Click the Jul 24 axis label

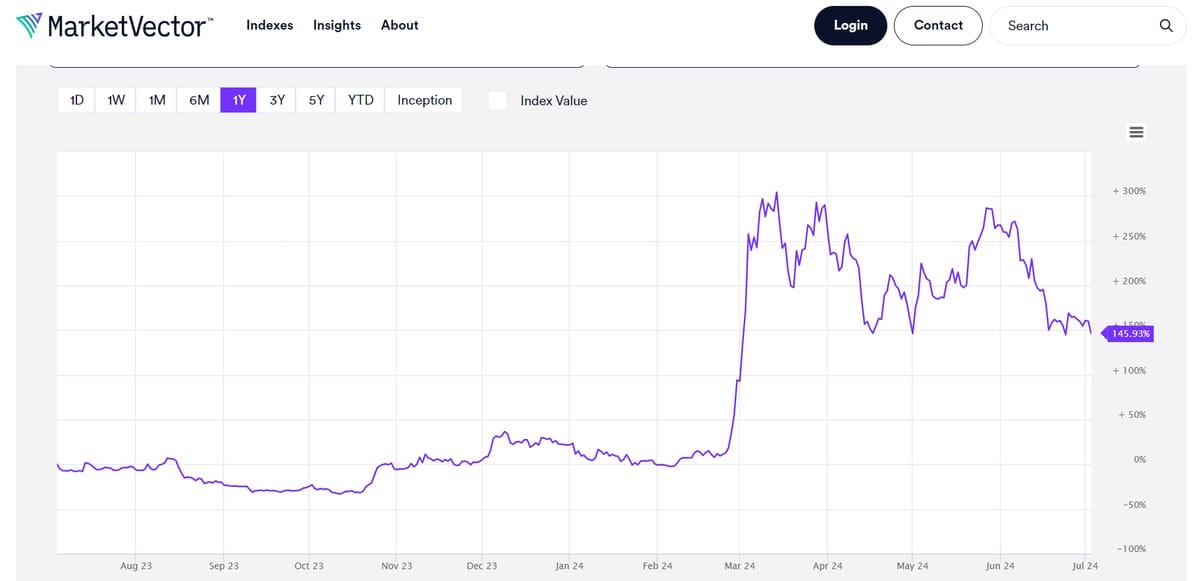(x=1084, y=566)
